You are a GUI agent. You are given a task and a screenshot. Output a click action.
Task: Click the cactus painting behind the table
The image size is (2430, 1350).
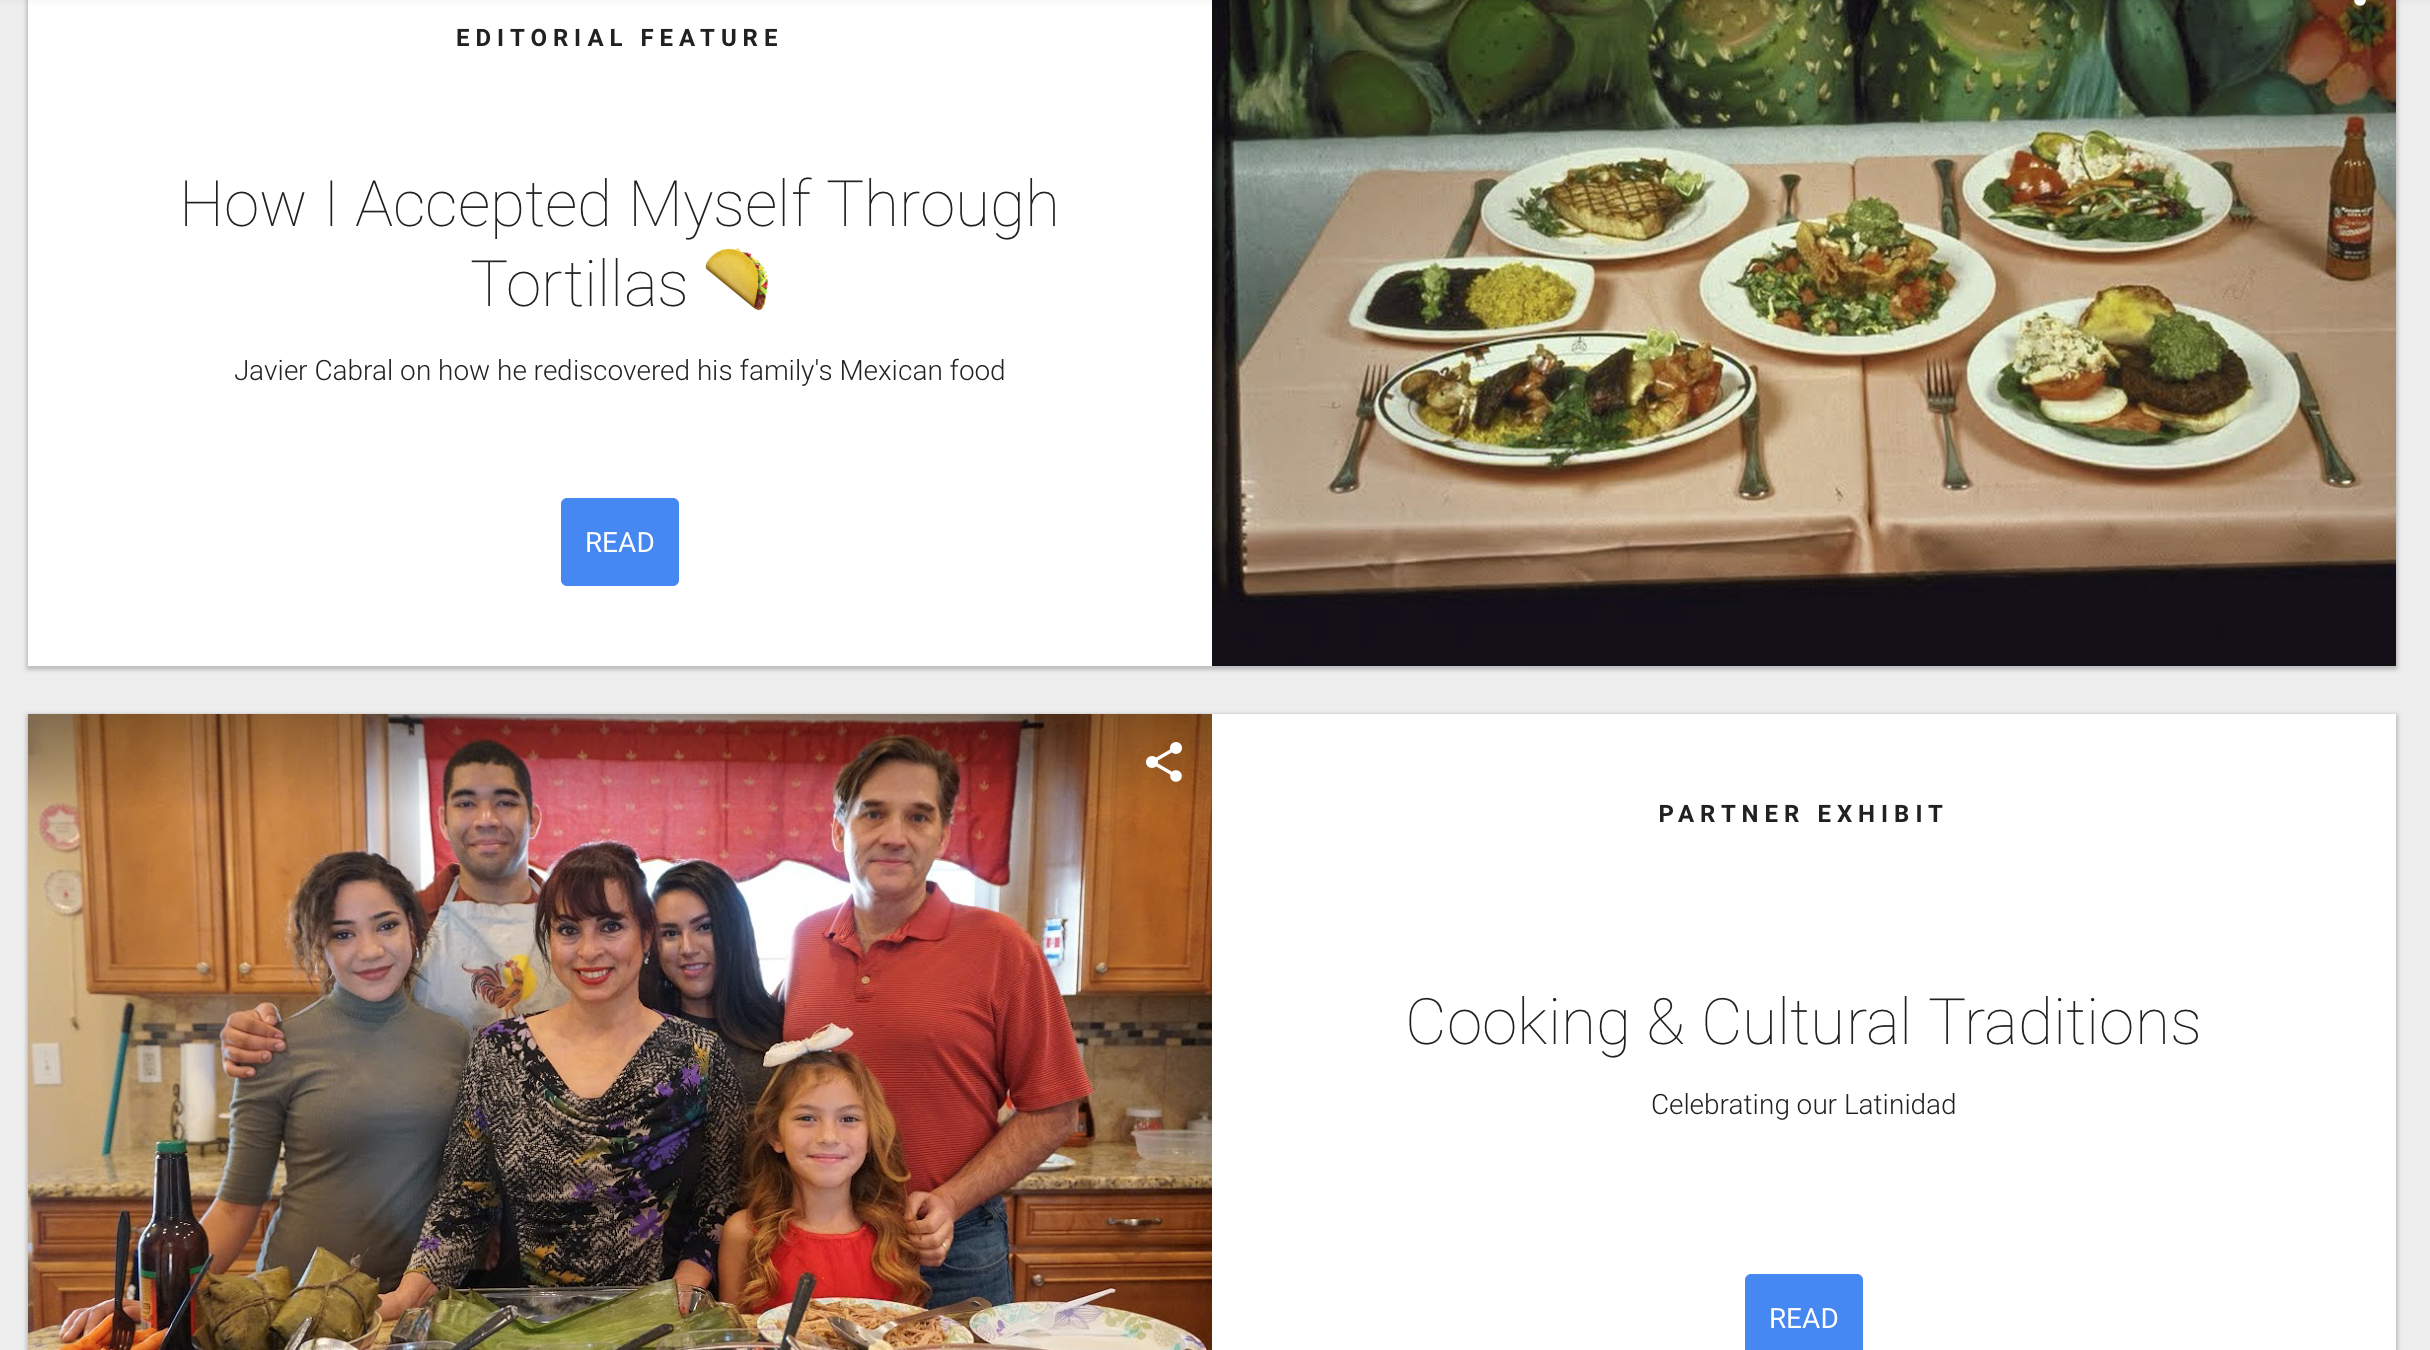point(1803,60)
